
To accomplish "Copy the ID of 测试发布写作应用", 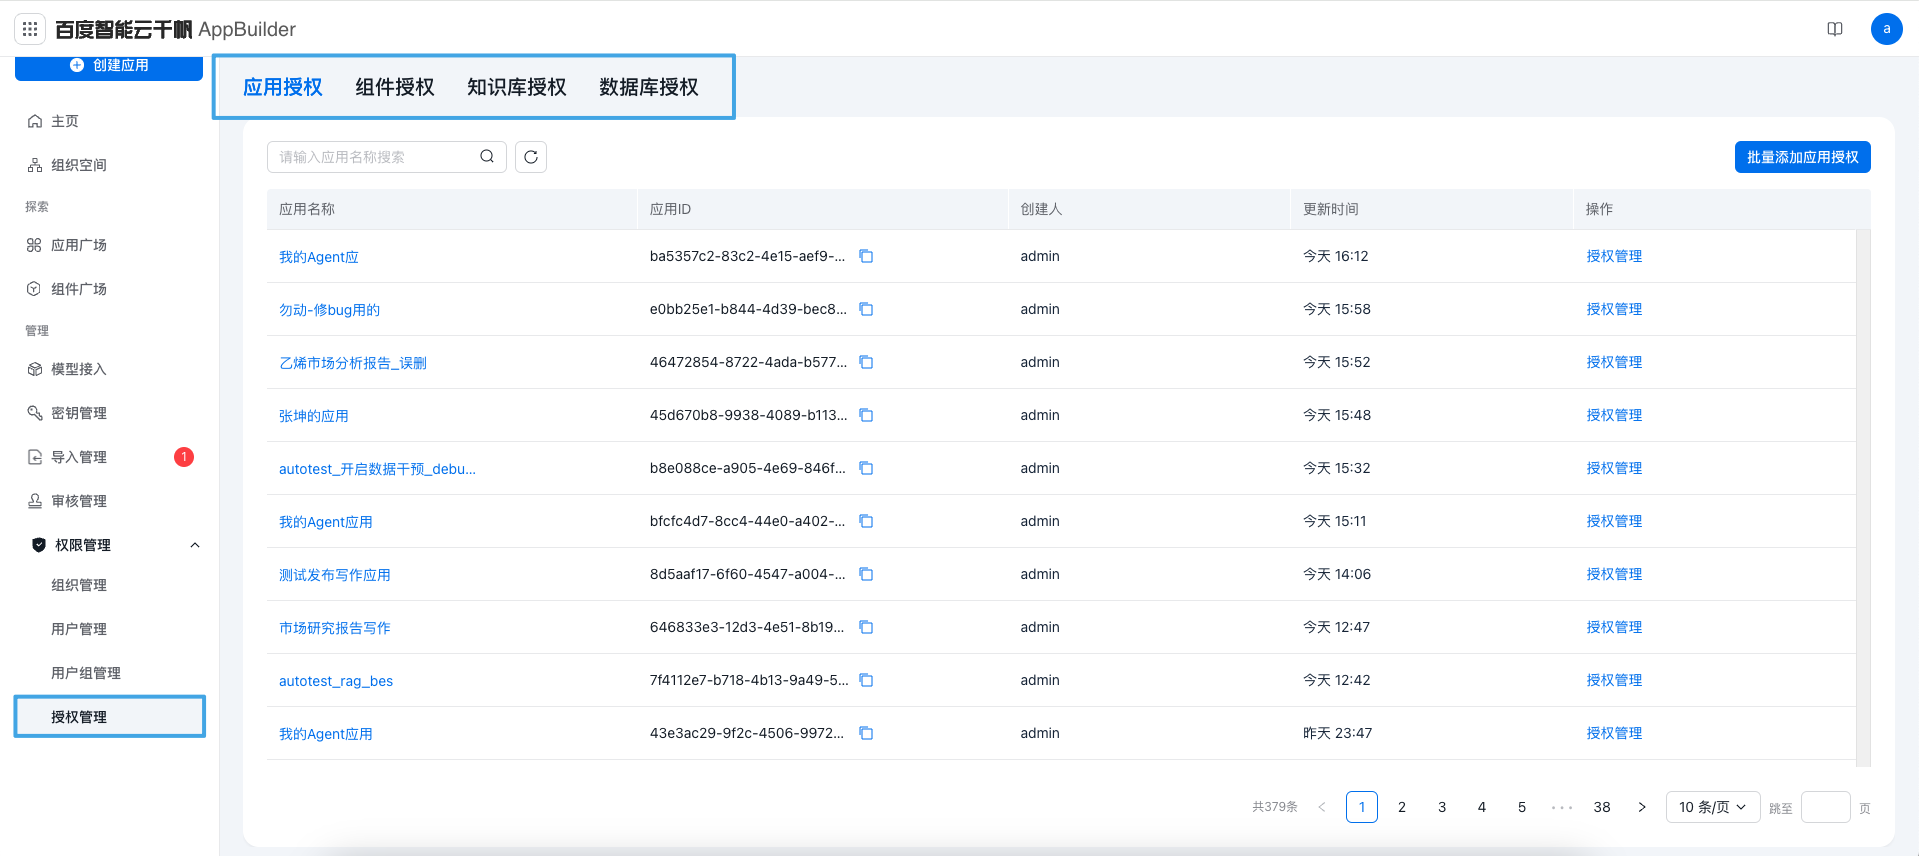I will (866, 574).
